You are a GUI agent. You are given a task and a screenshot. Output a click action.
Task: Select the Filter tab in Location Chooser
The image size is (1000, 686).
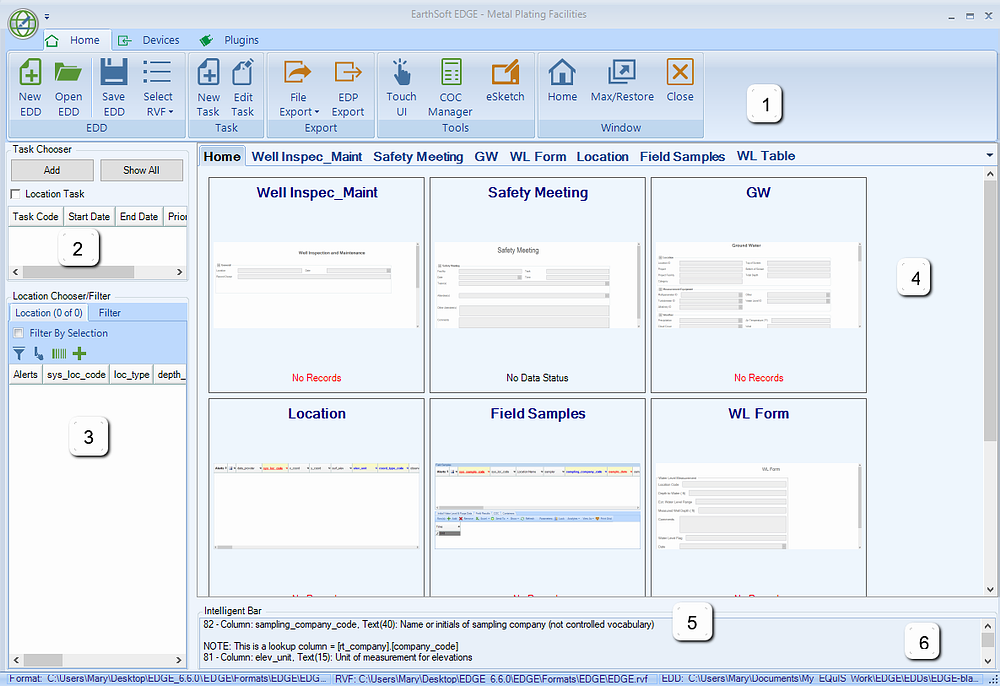pyautogui.click(x=108, y=312)
